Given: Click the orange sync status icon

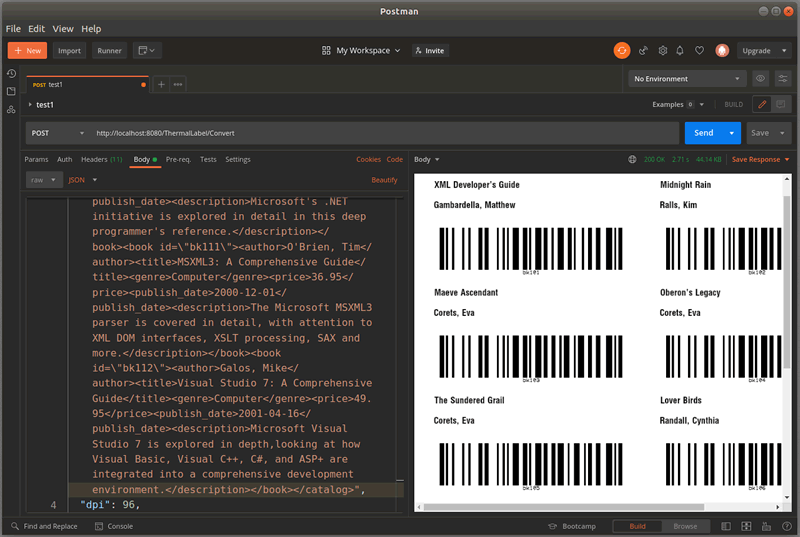Looking at the screenshot, I should (622, 50).
